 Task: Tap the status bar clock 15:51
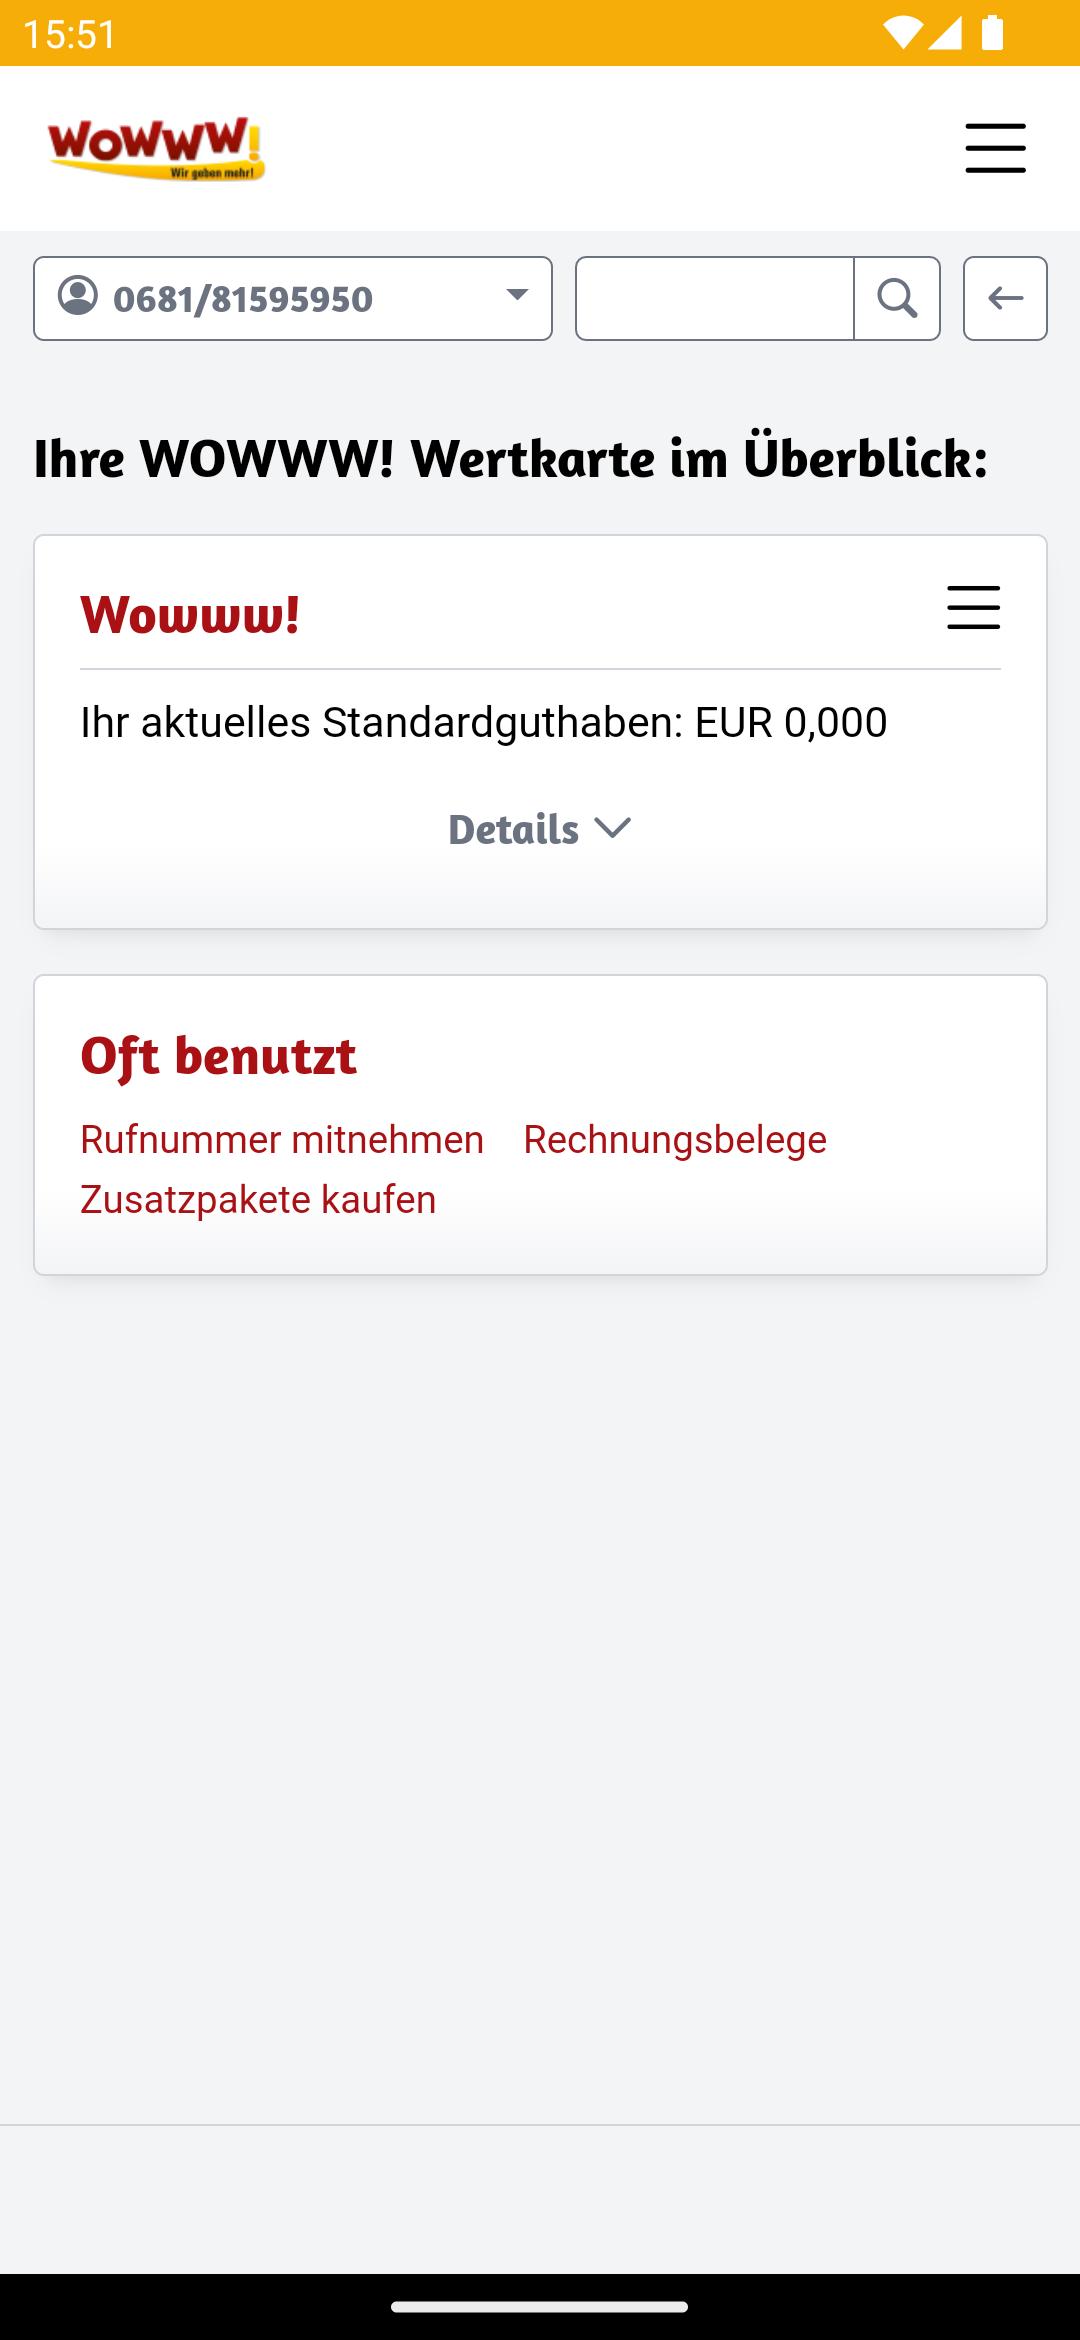point(69,34)
